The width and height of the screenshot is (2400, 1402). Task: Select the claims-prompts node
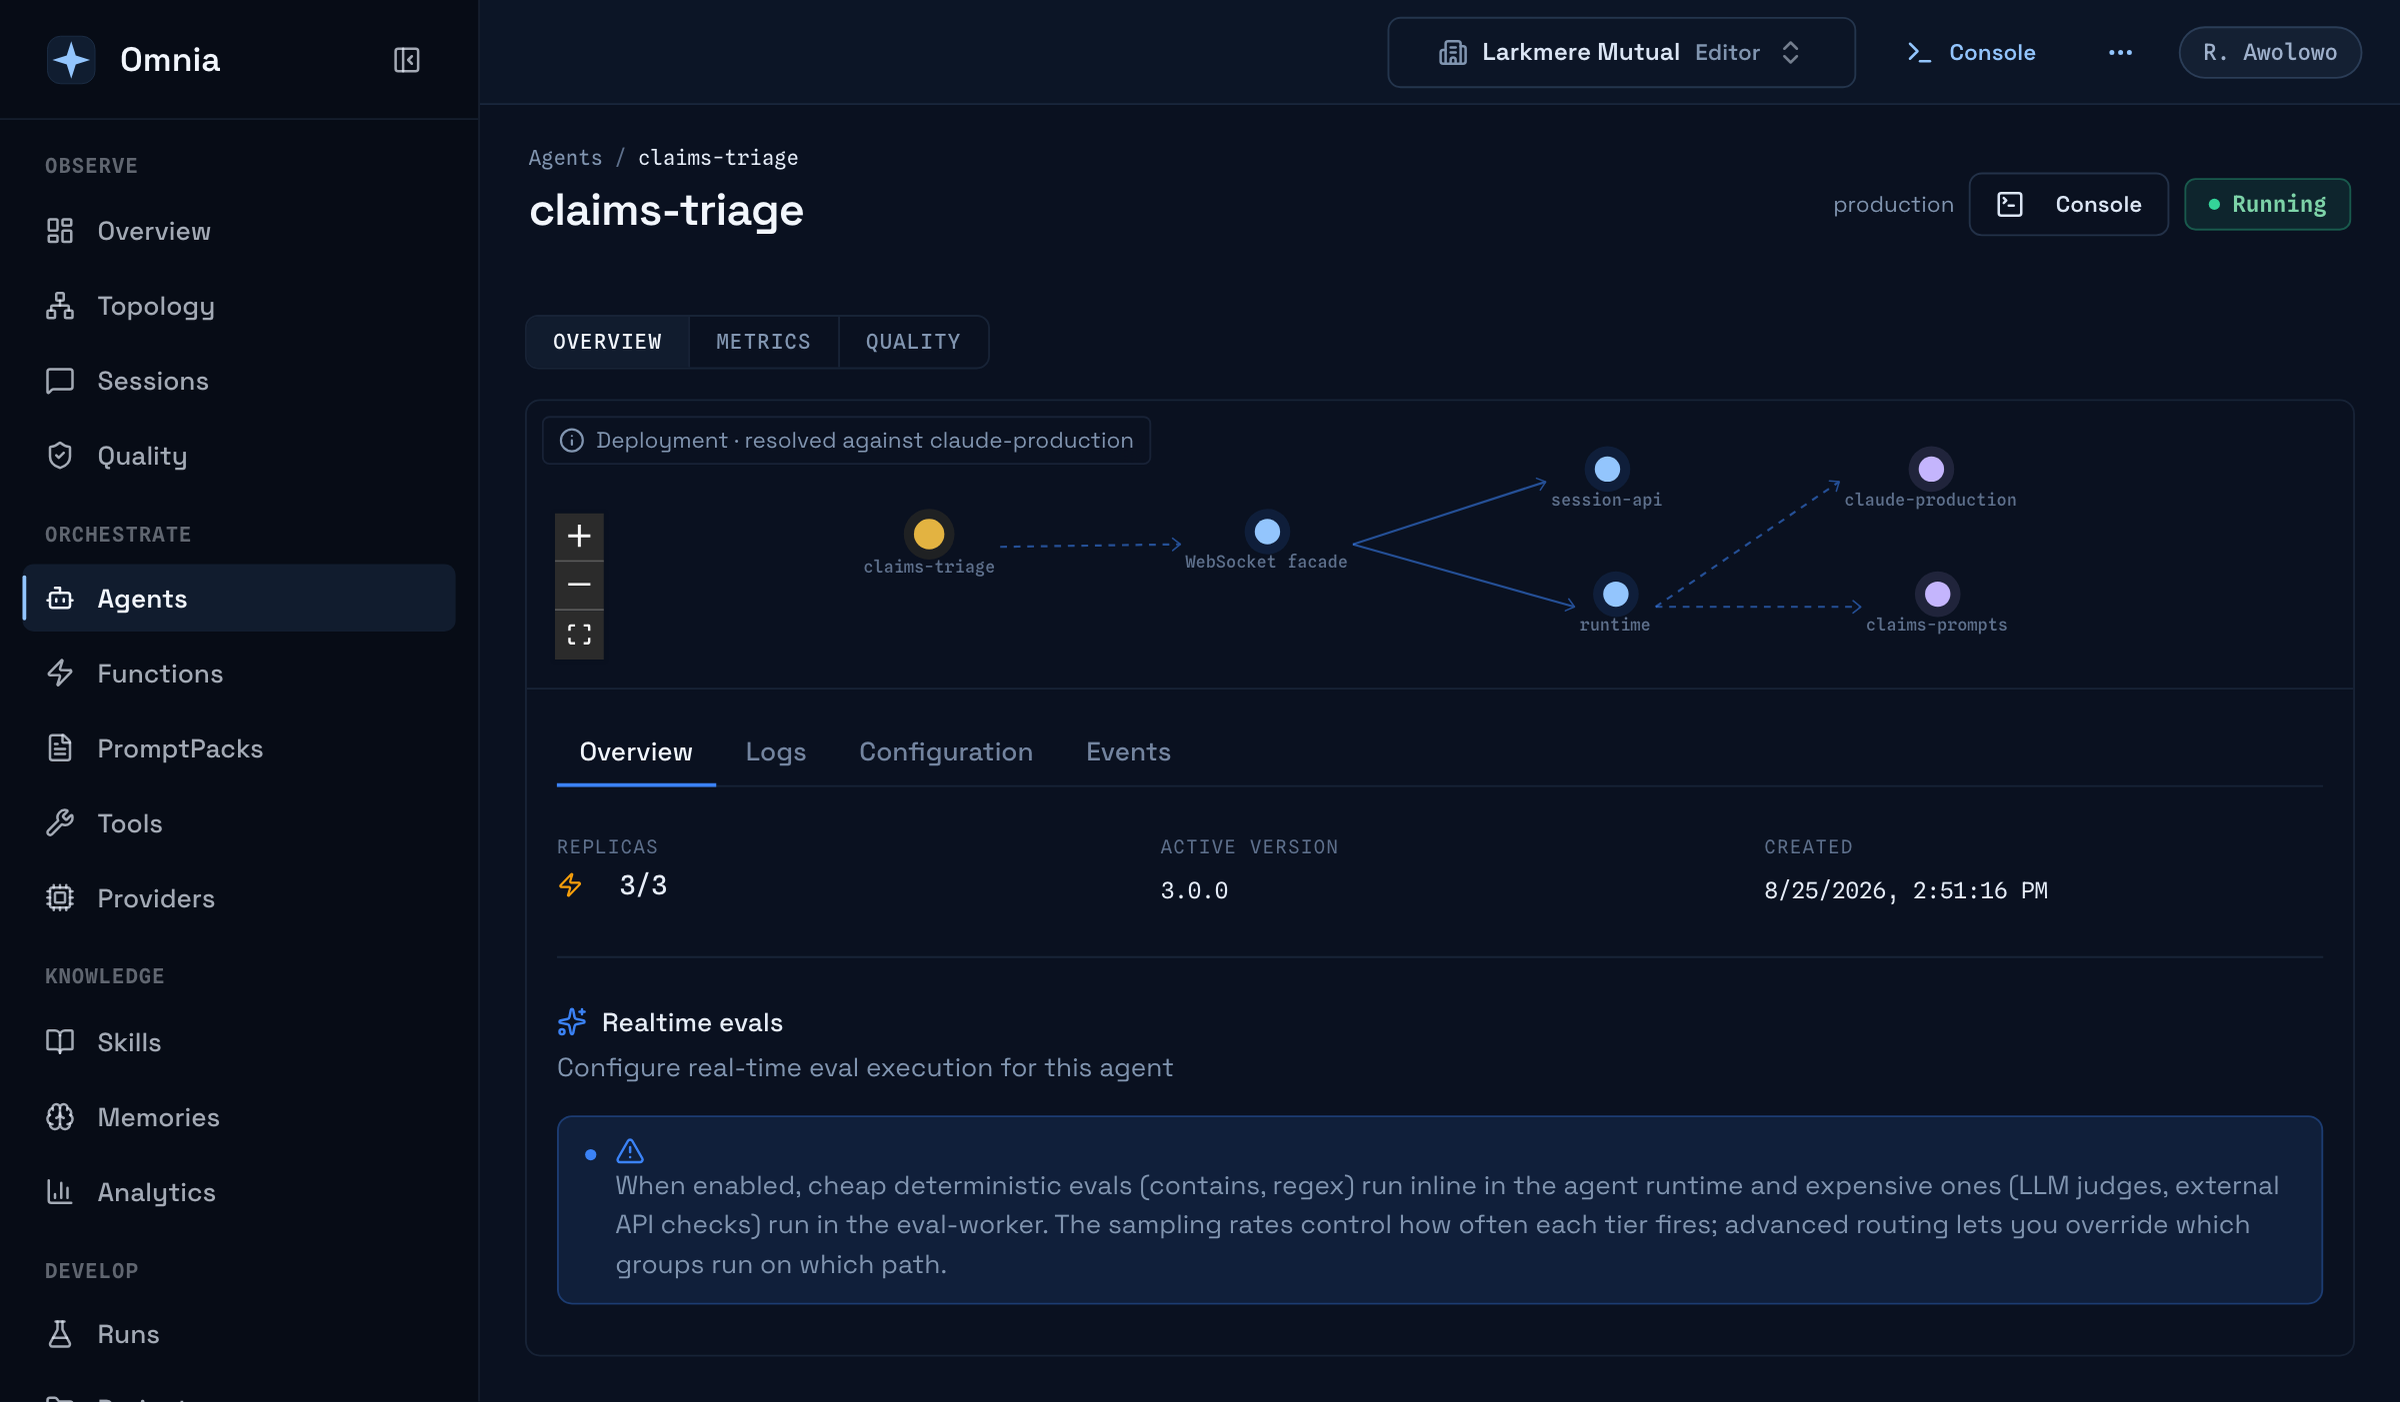click(x=1937, y=594)
